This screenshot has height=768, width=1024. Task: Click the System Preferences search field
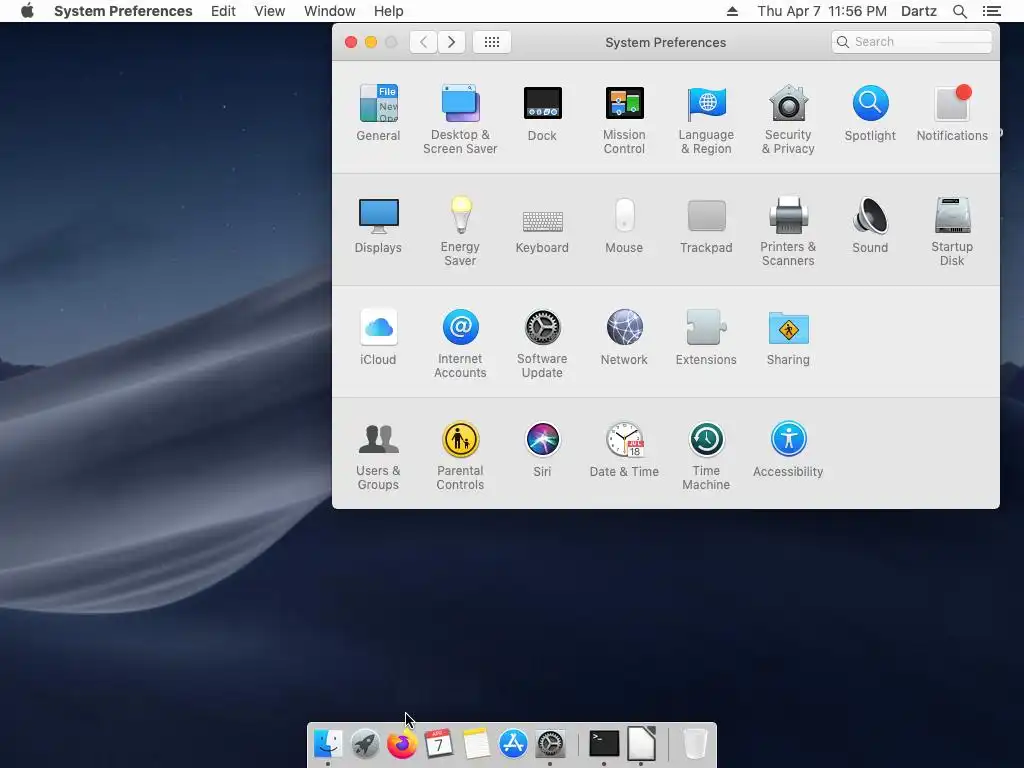tap(912, 42)
